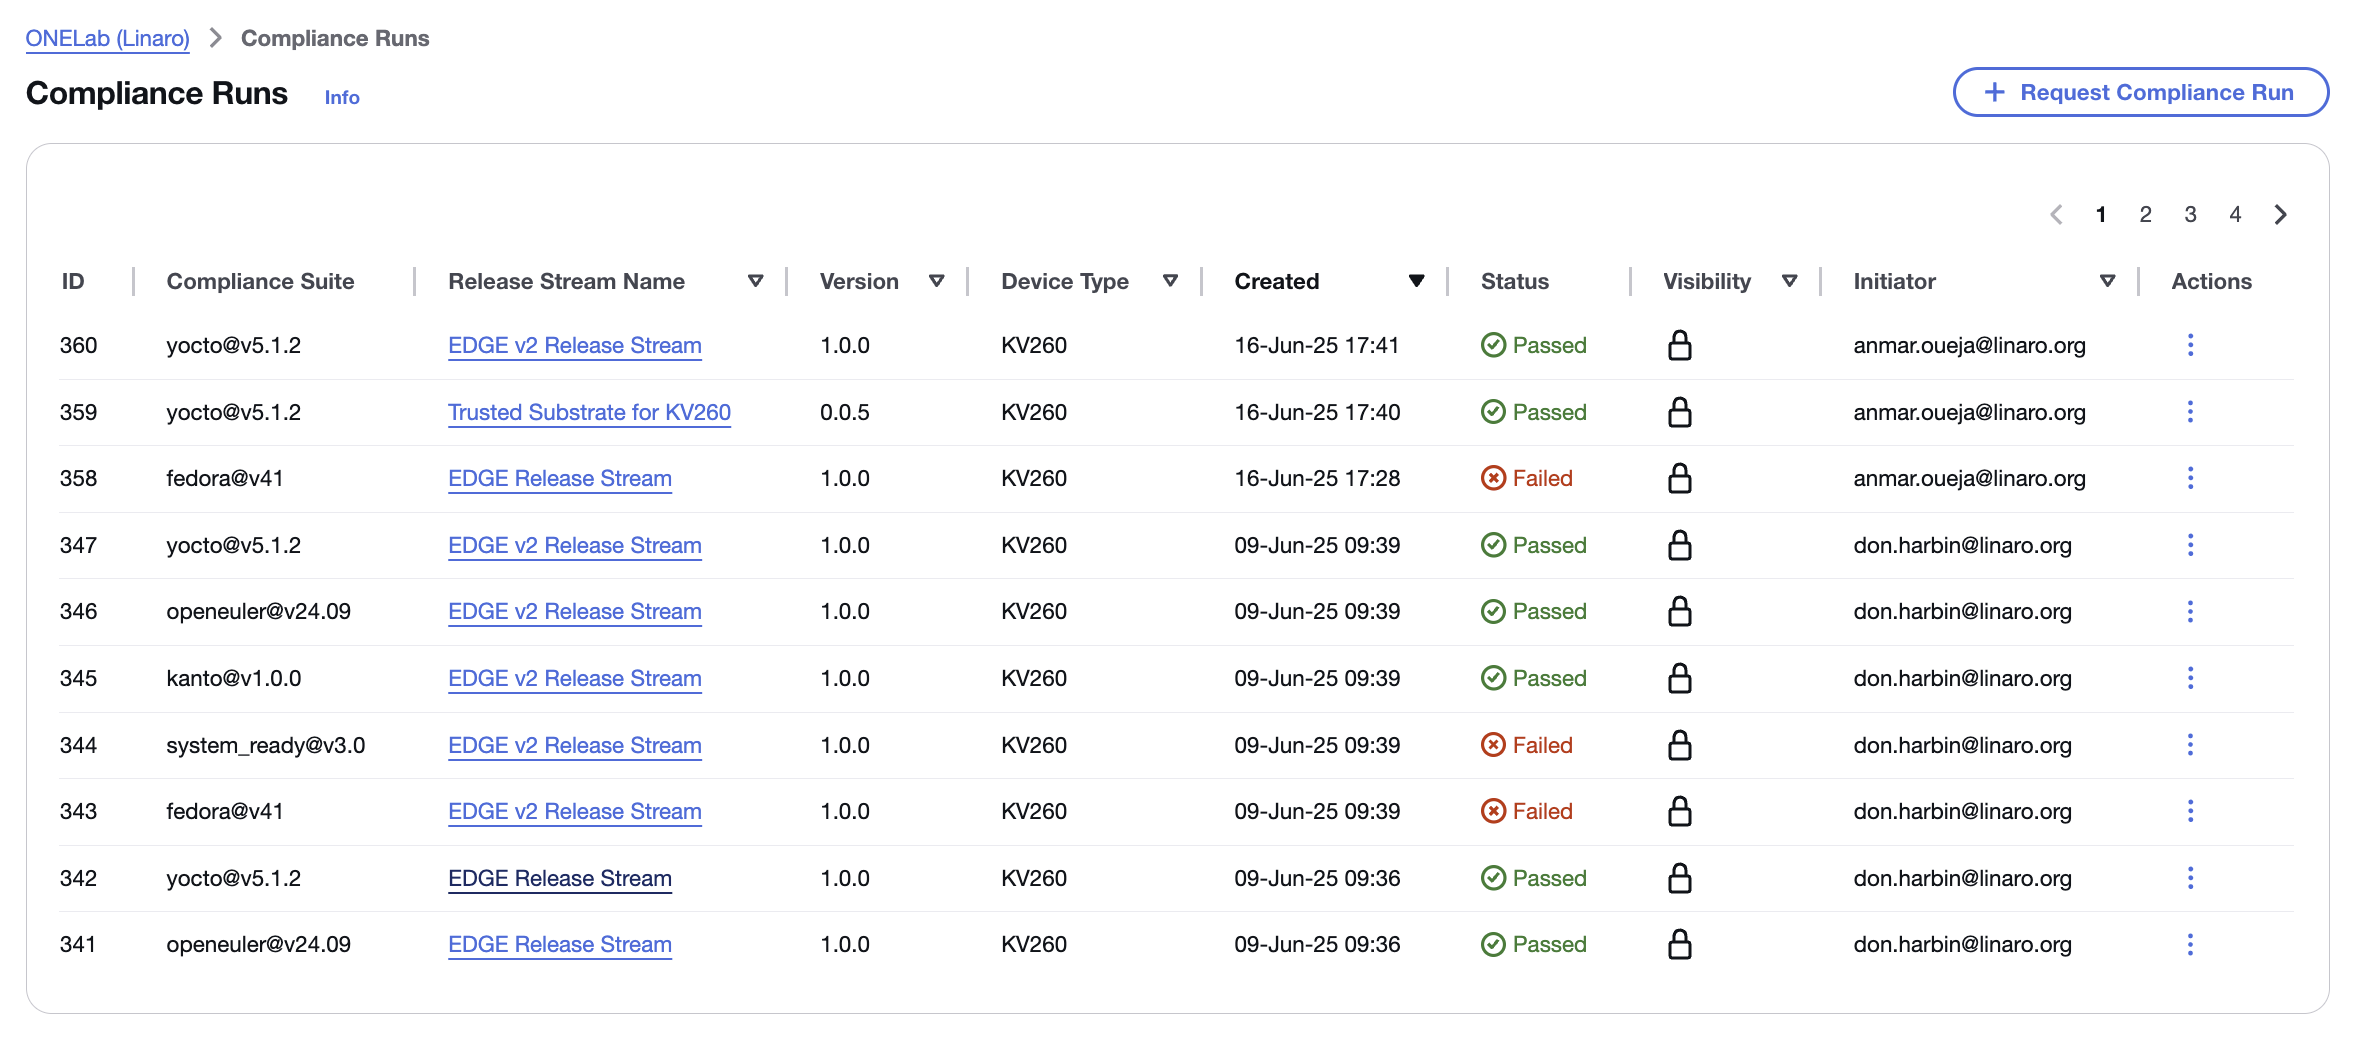Click the lock visibility icon for run 360
The width and height of the screenshot is (2370, 1062).
pos(1680,345)
